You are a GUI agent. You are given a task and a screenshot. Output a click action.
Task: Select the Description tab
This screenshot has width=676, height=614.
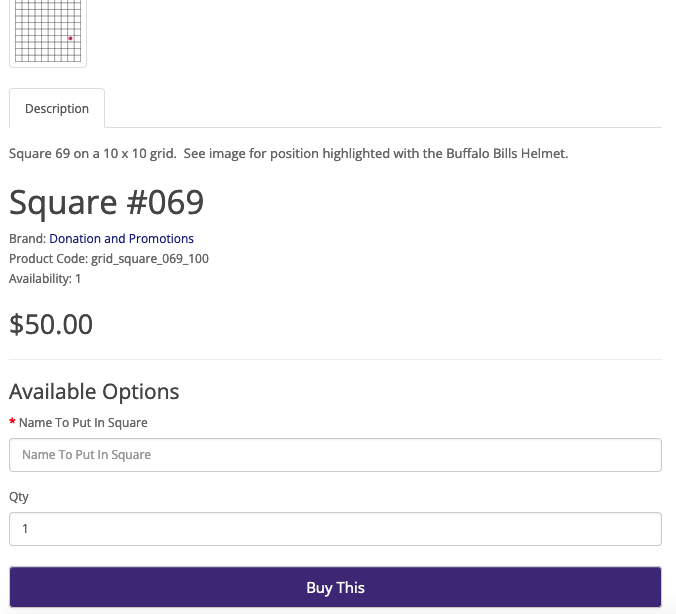(57, 108)
